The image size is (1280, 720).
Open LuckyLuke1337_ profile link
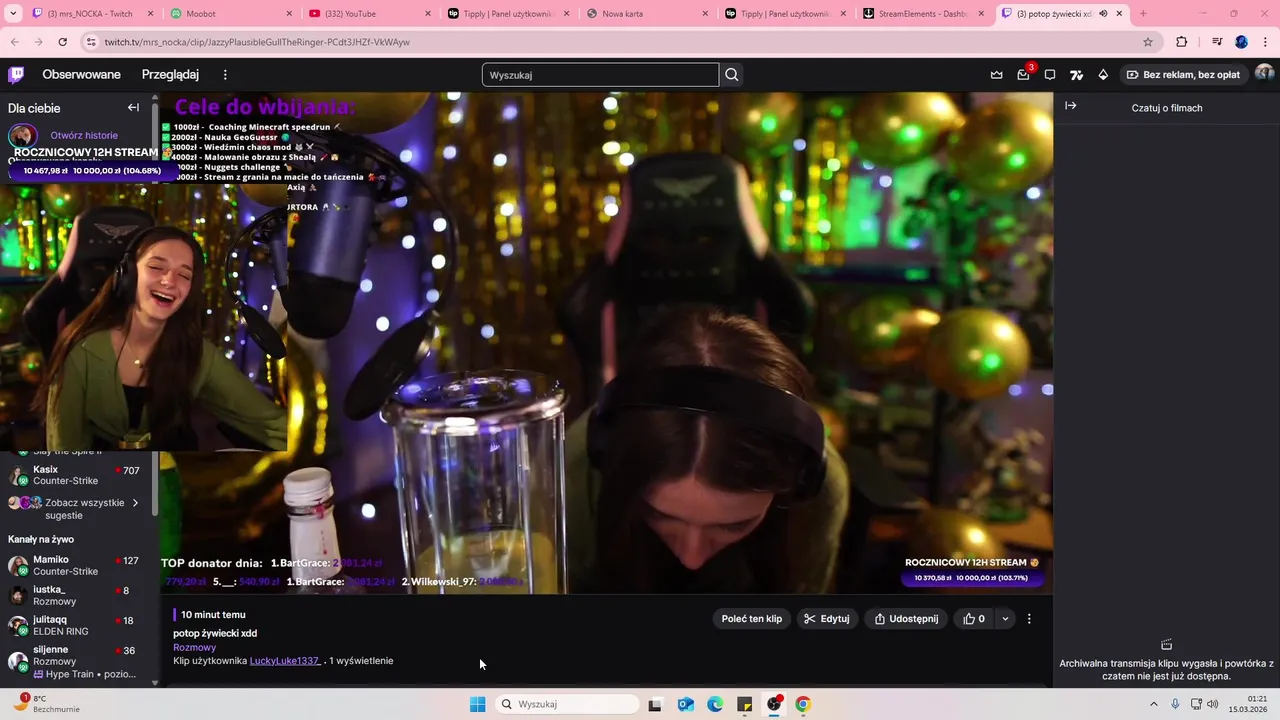pyautogui.click(x=285, y=661)
